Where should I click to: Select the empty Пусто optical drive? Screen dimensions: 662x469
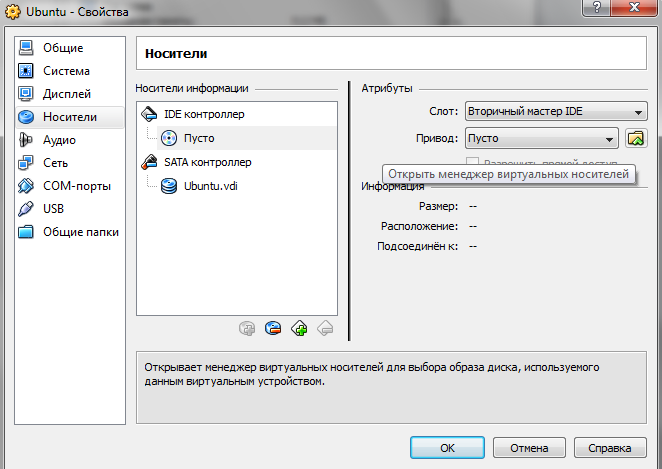247,138
